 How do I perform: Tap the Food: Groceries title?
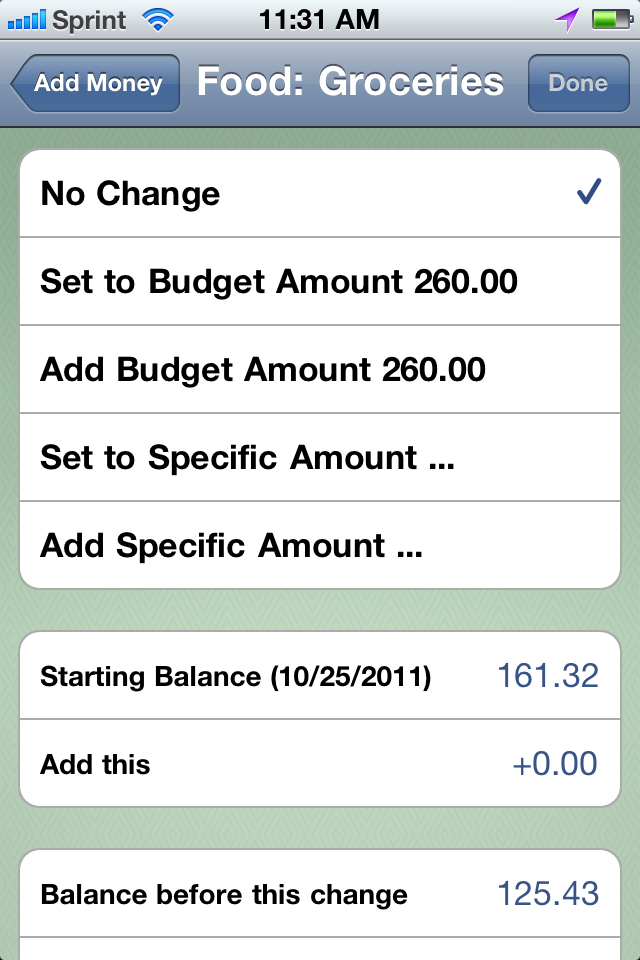click(350, 82)
